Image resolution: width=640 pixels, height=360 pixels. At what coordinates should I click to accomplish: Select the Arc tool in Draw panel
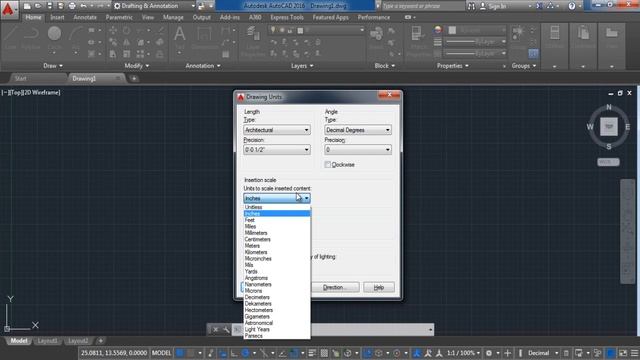[75, 38]
